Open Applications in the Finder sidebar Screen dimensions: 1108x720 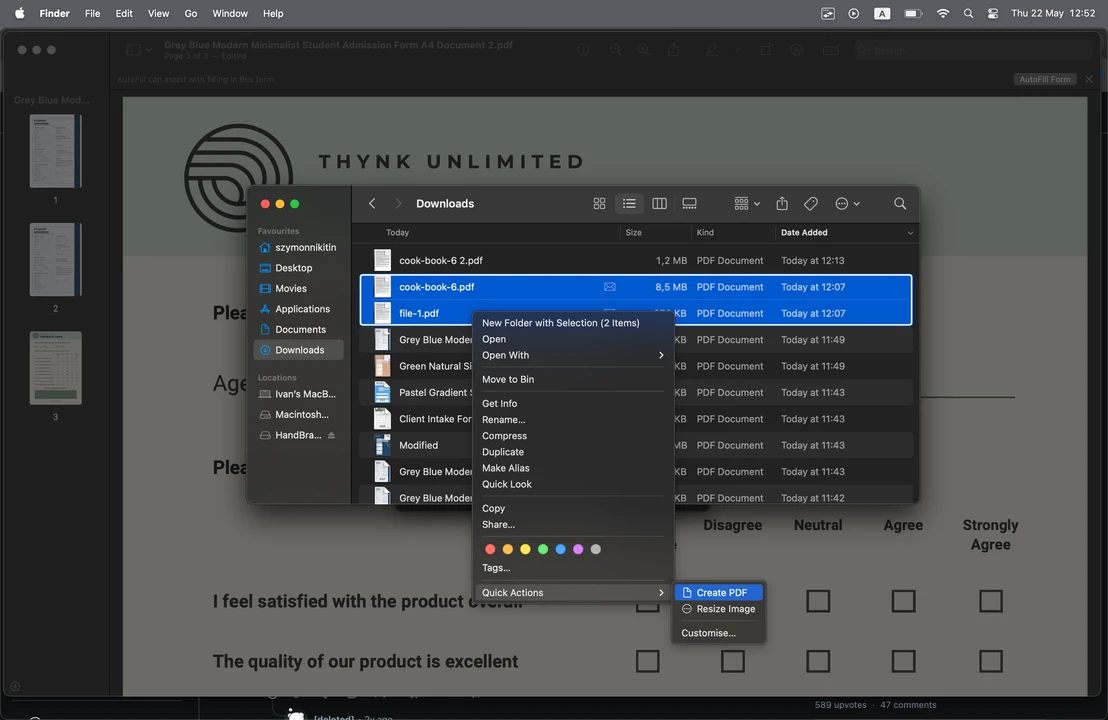tap(298, 309)
